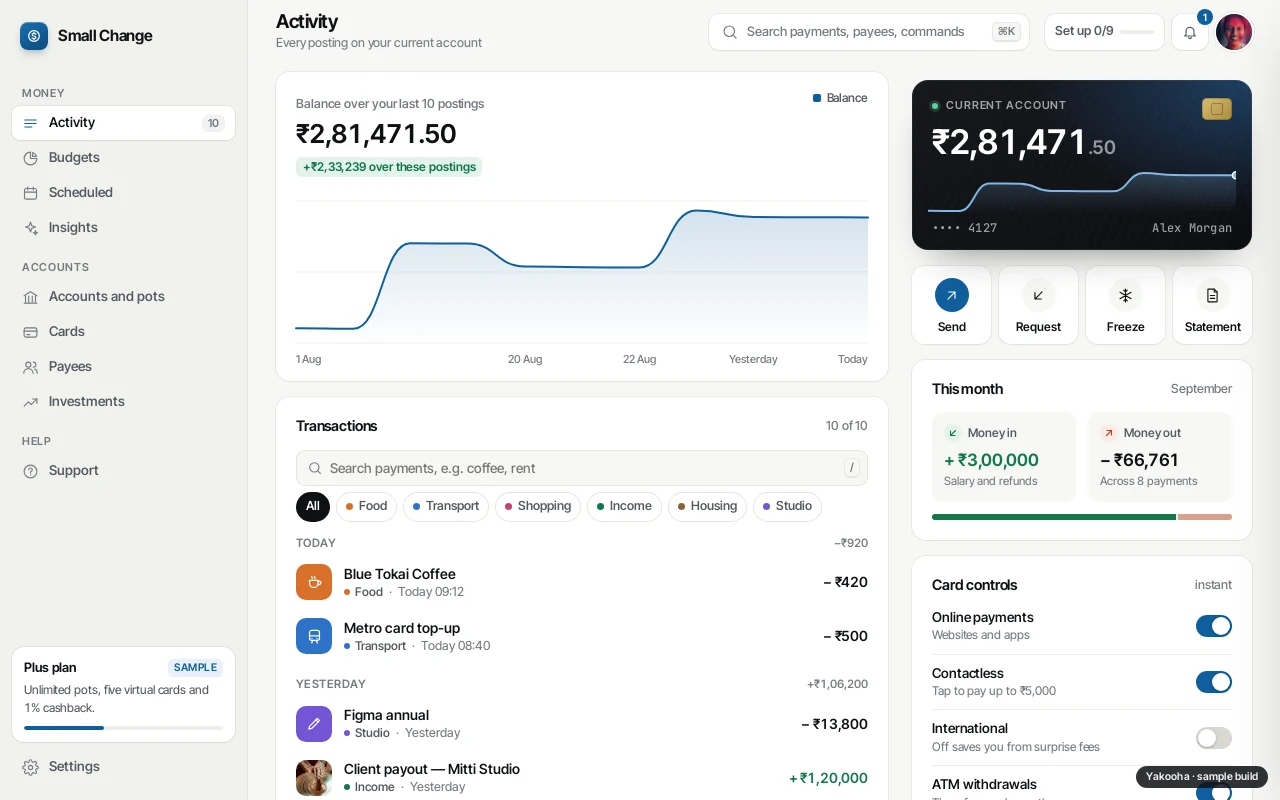Focus the top payments and commands search
Screen dimensions: 1280x800
[x=868, y=32]
